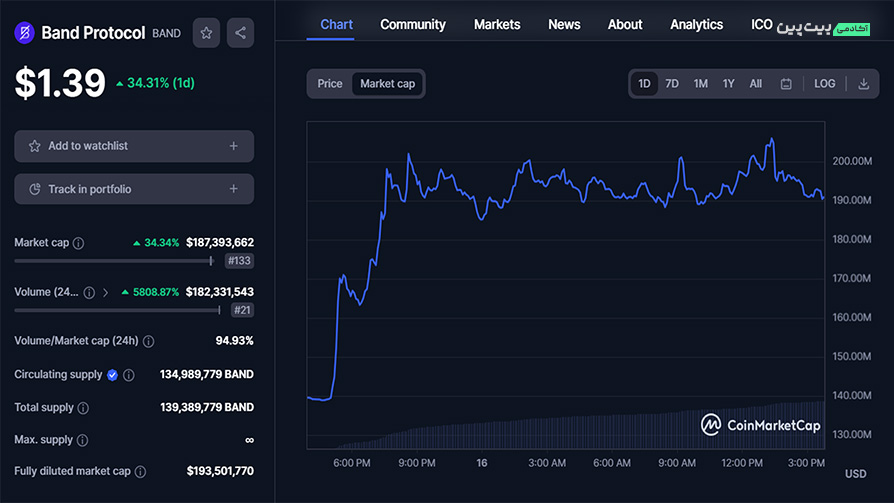Click the 200.00M axis label
The image size is (894, 503).
852,161
